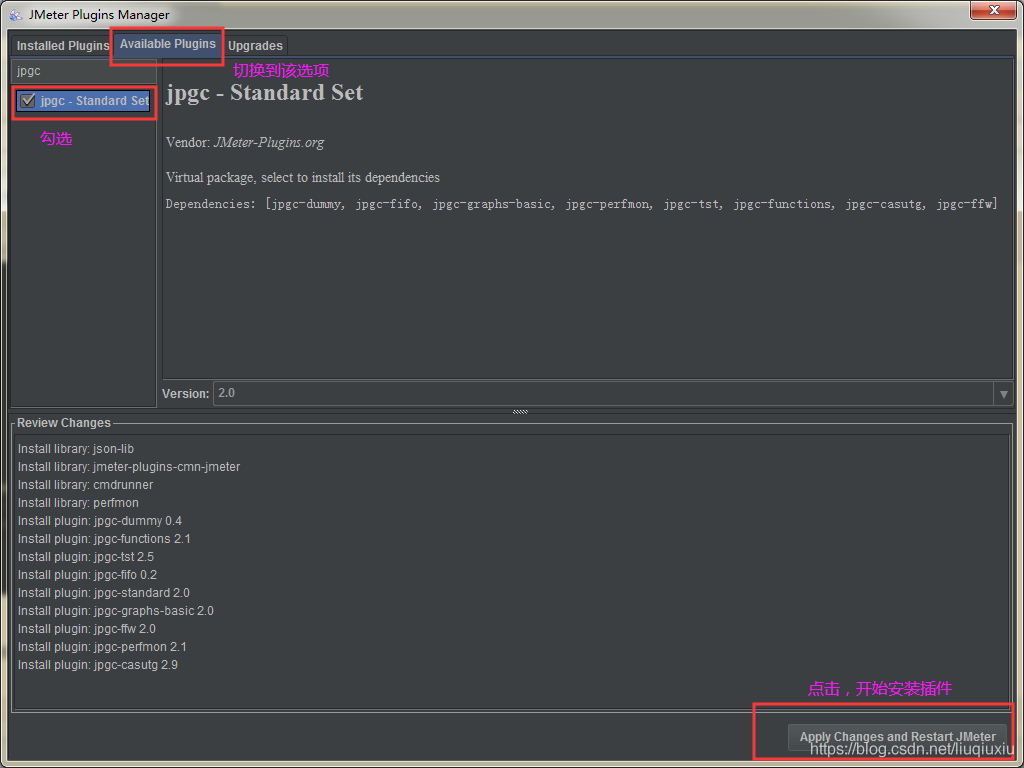This screenshot has width=1024, height=768.
Task: Click the 'jpgc - Standard Set' description heading
Action: coord(264,93)
